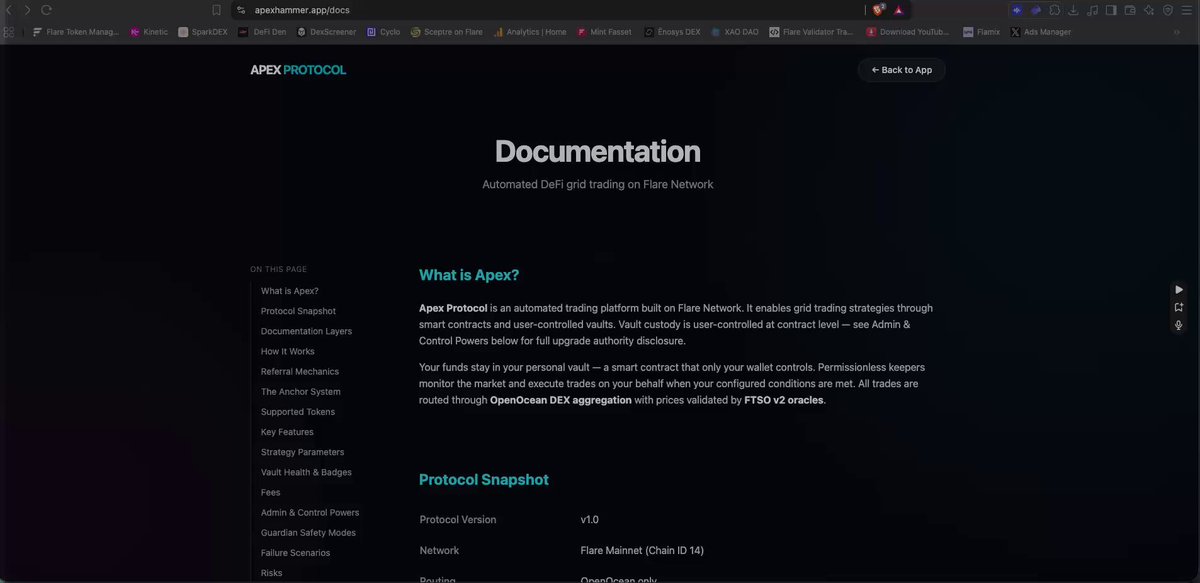This screenshot has height=583, width=1200.
Task: Jump to Vault Health & Badges section
Action: pyautogui.click(x=306, y=472)
